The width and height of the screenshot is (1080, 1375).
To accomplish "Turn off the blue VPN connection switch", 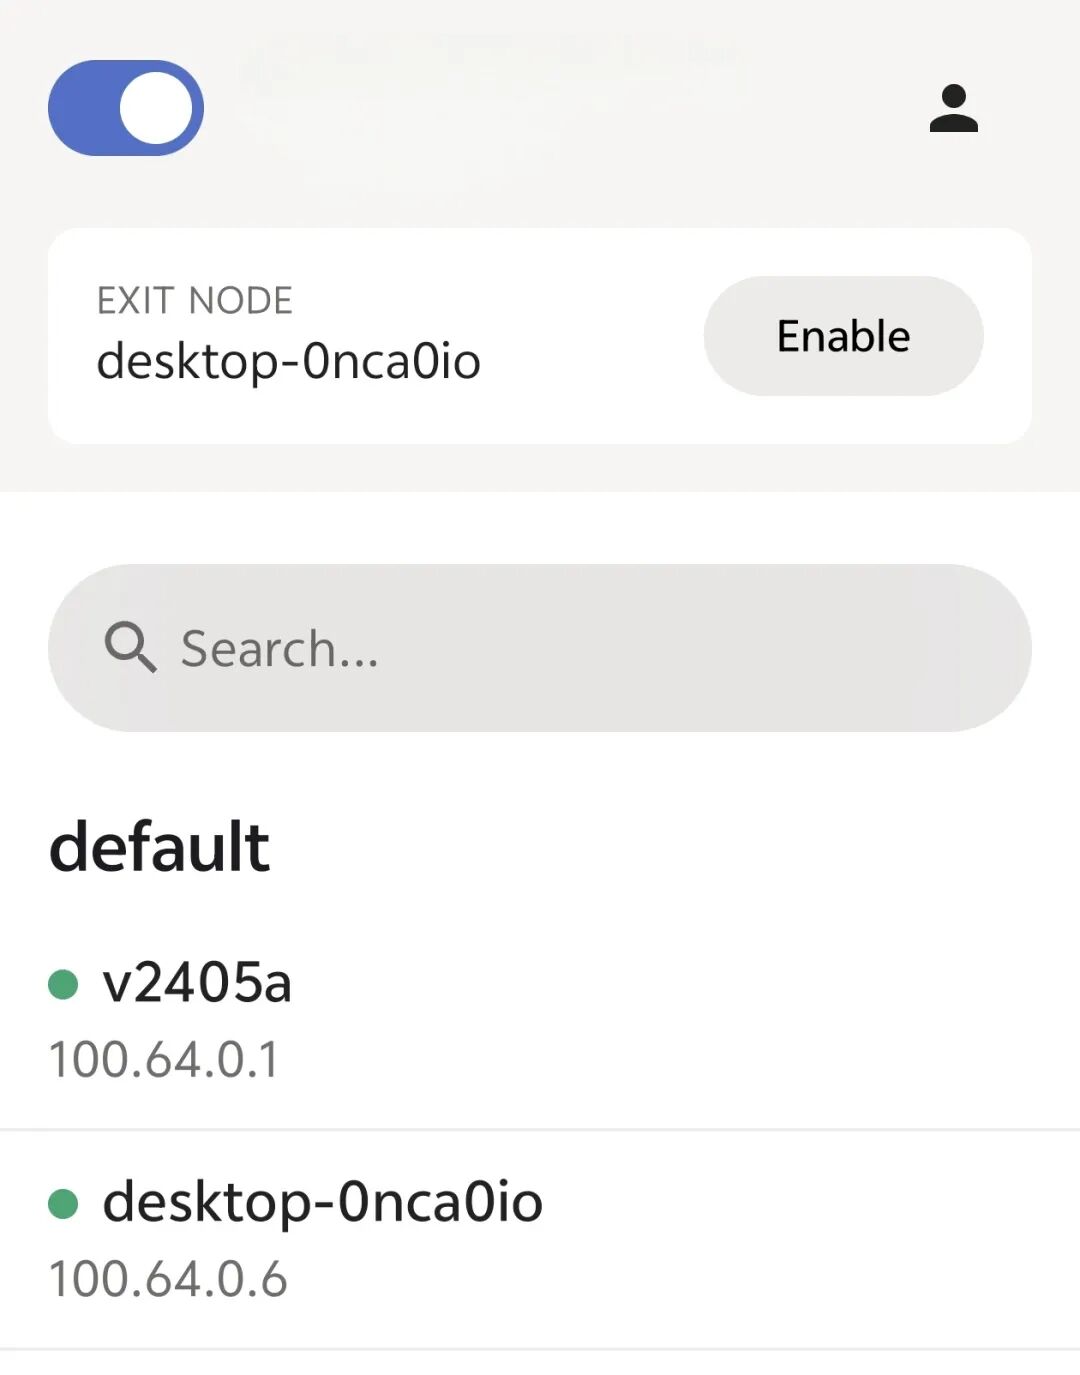I will click(x=126, y=108).
